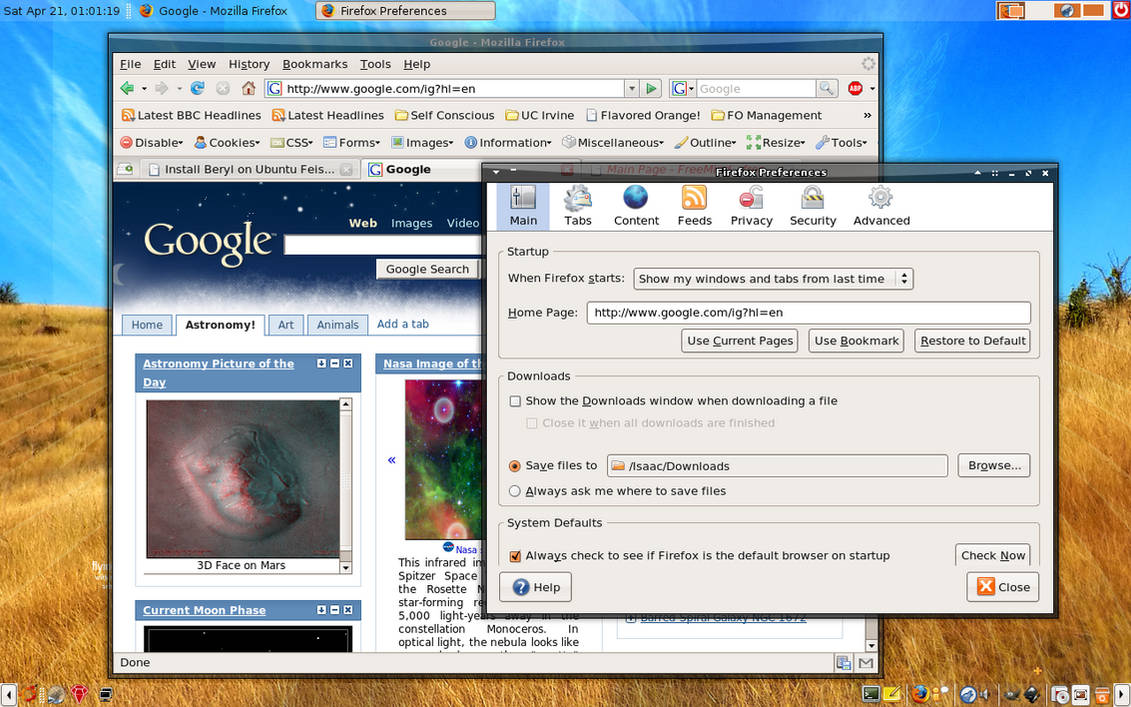Open the Privacy preferences pane
The image size is (1131, 707).
751,206
